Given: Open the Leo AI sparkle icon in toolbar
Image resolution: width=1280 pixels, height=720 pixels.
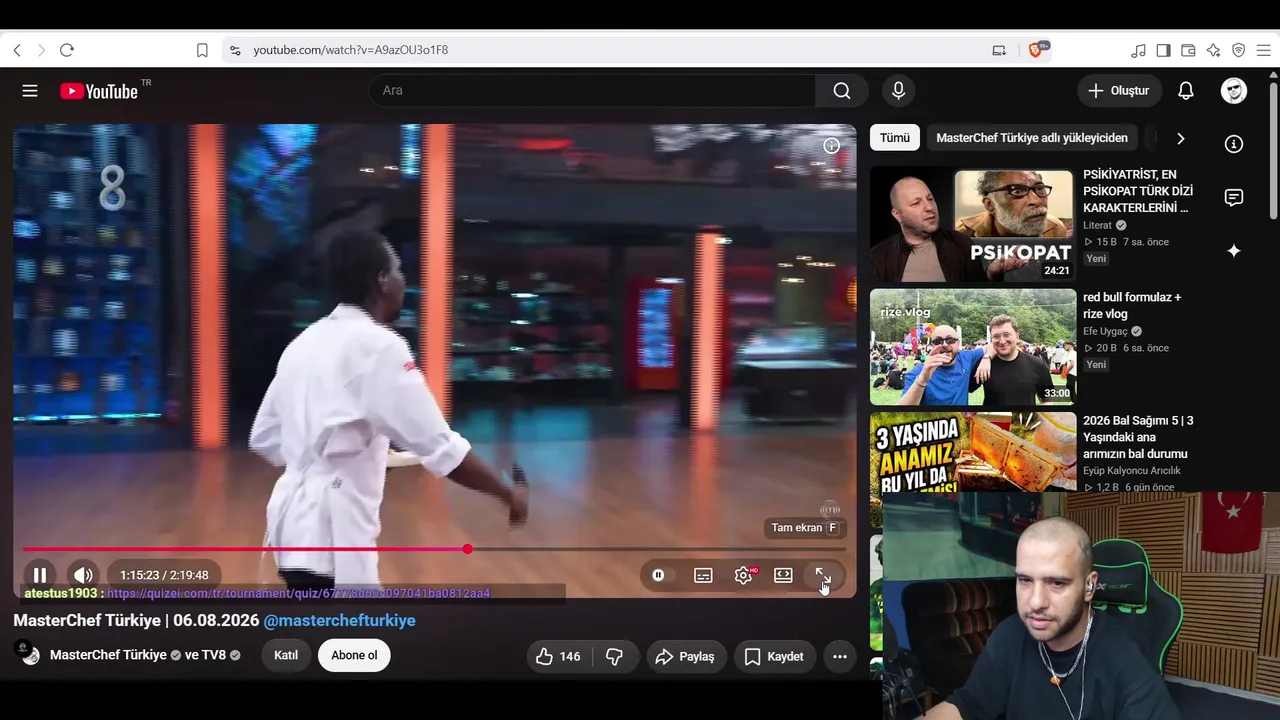Looking at the screenshot, I should [x=1213, y=50].
